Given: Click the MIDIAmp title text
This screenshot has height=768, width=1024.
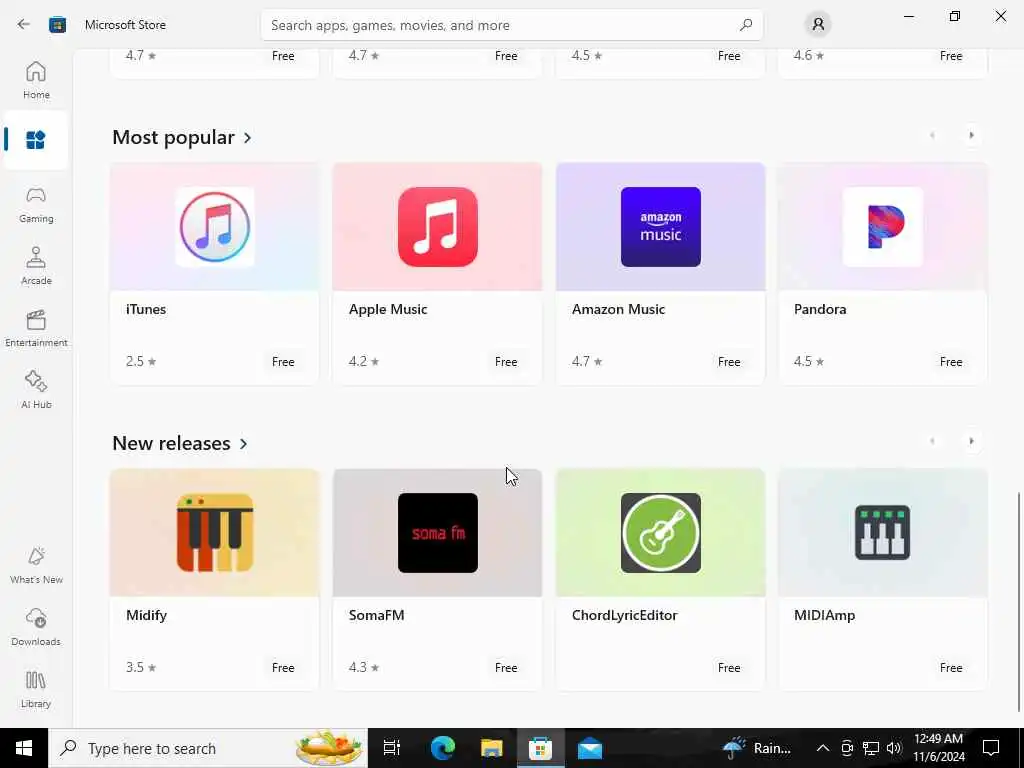Looking at the screenshot, I should [824, 615].
